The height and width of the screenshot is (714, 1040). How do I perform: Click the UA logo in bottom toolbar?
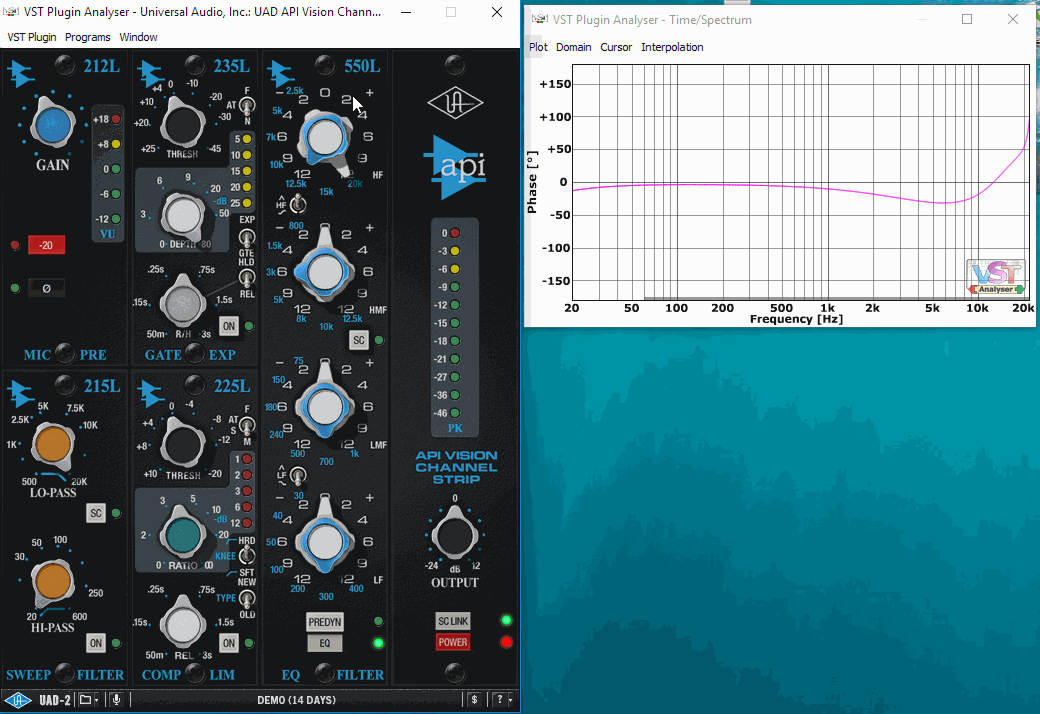18,700
